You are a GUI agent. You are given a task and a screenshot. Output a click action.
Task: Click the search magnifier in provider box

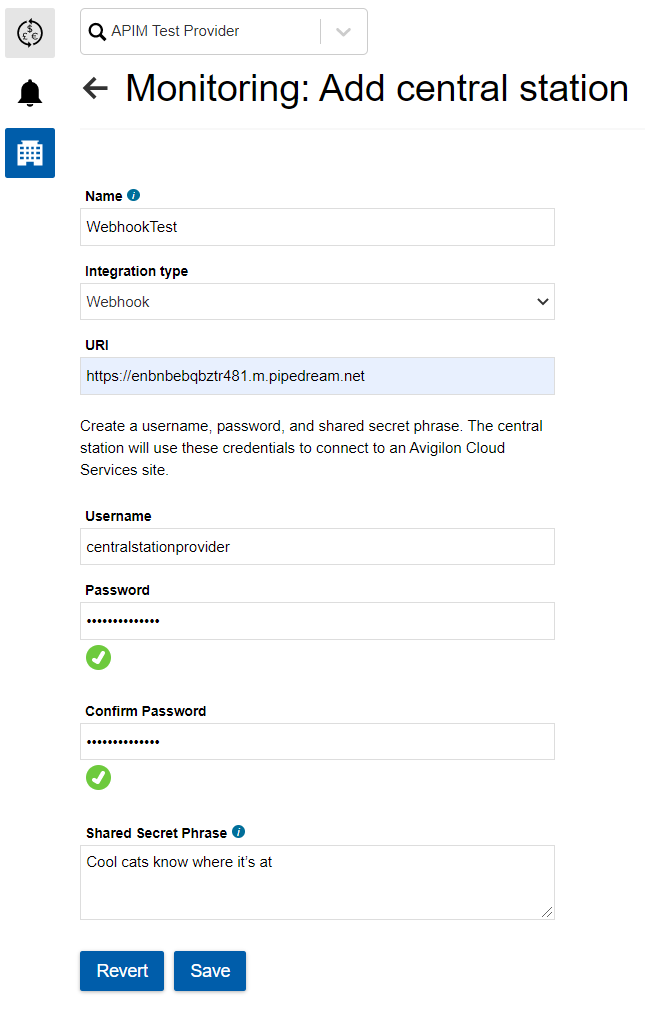coord(97,32)
